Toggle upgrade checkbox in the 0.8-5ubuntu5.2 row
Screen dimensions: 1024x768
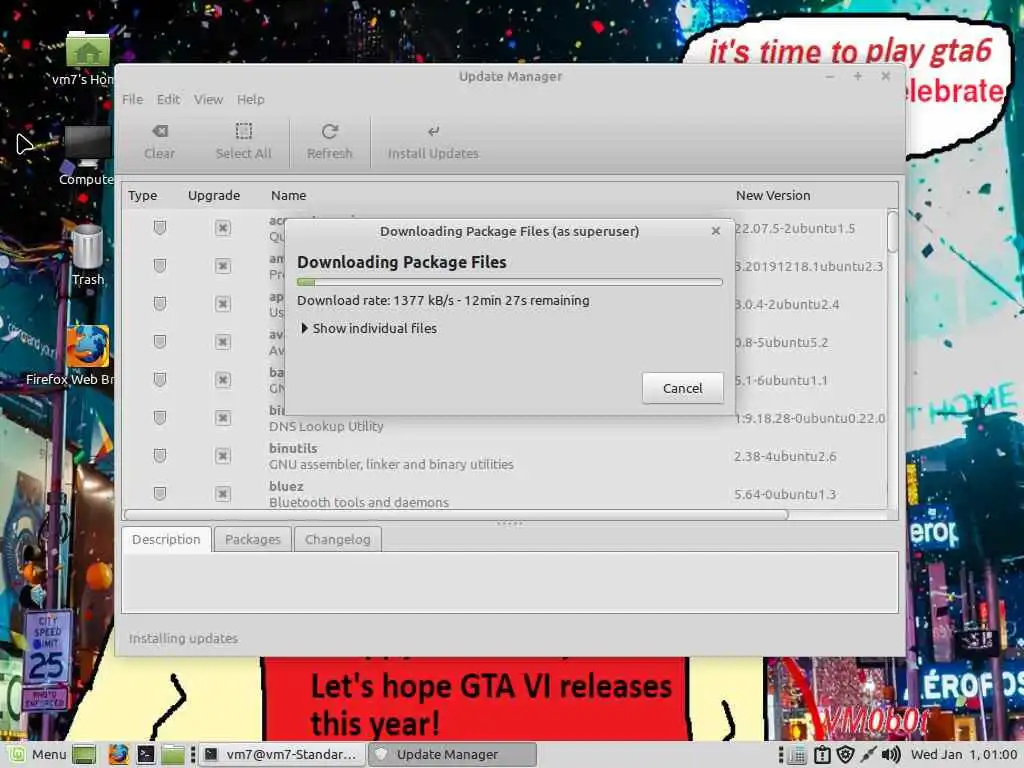tap(223, 342)
